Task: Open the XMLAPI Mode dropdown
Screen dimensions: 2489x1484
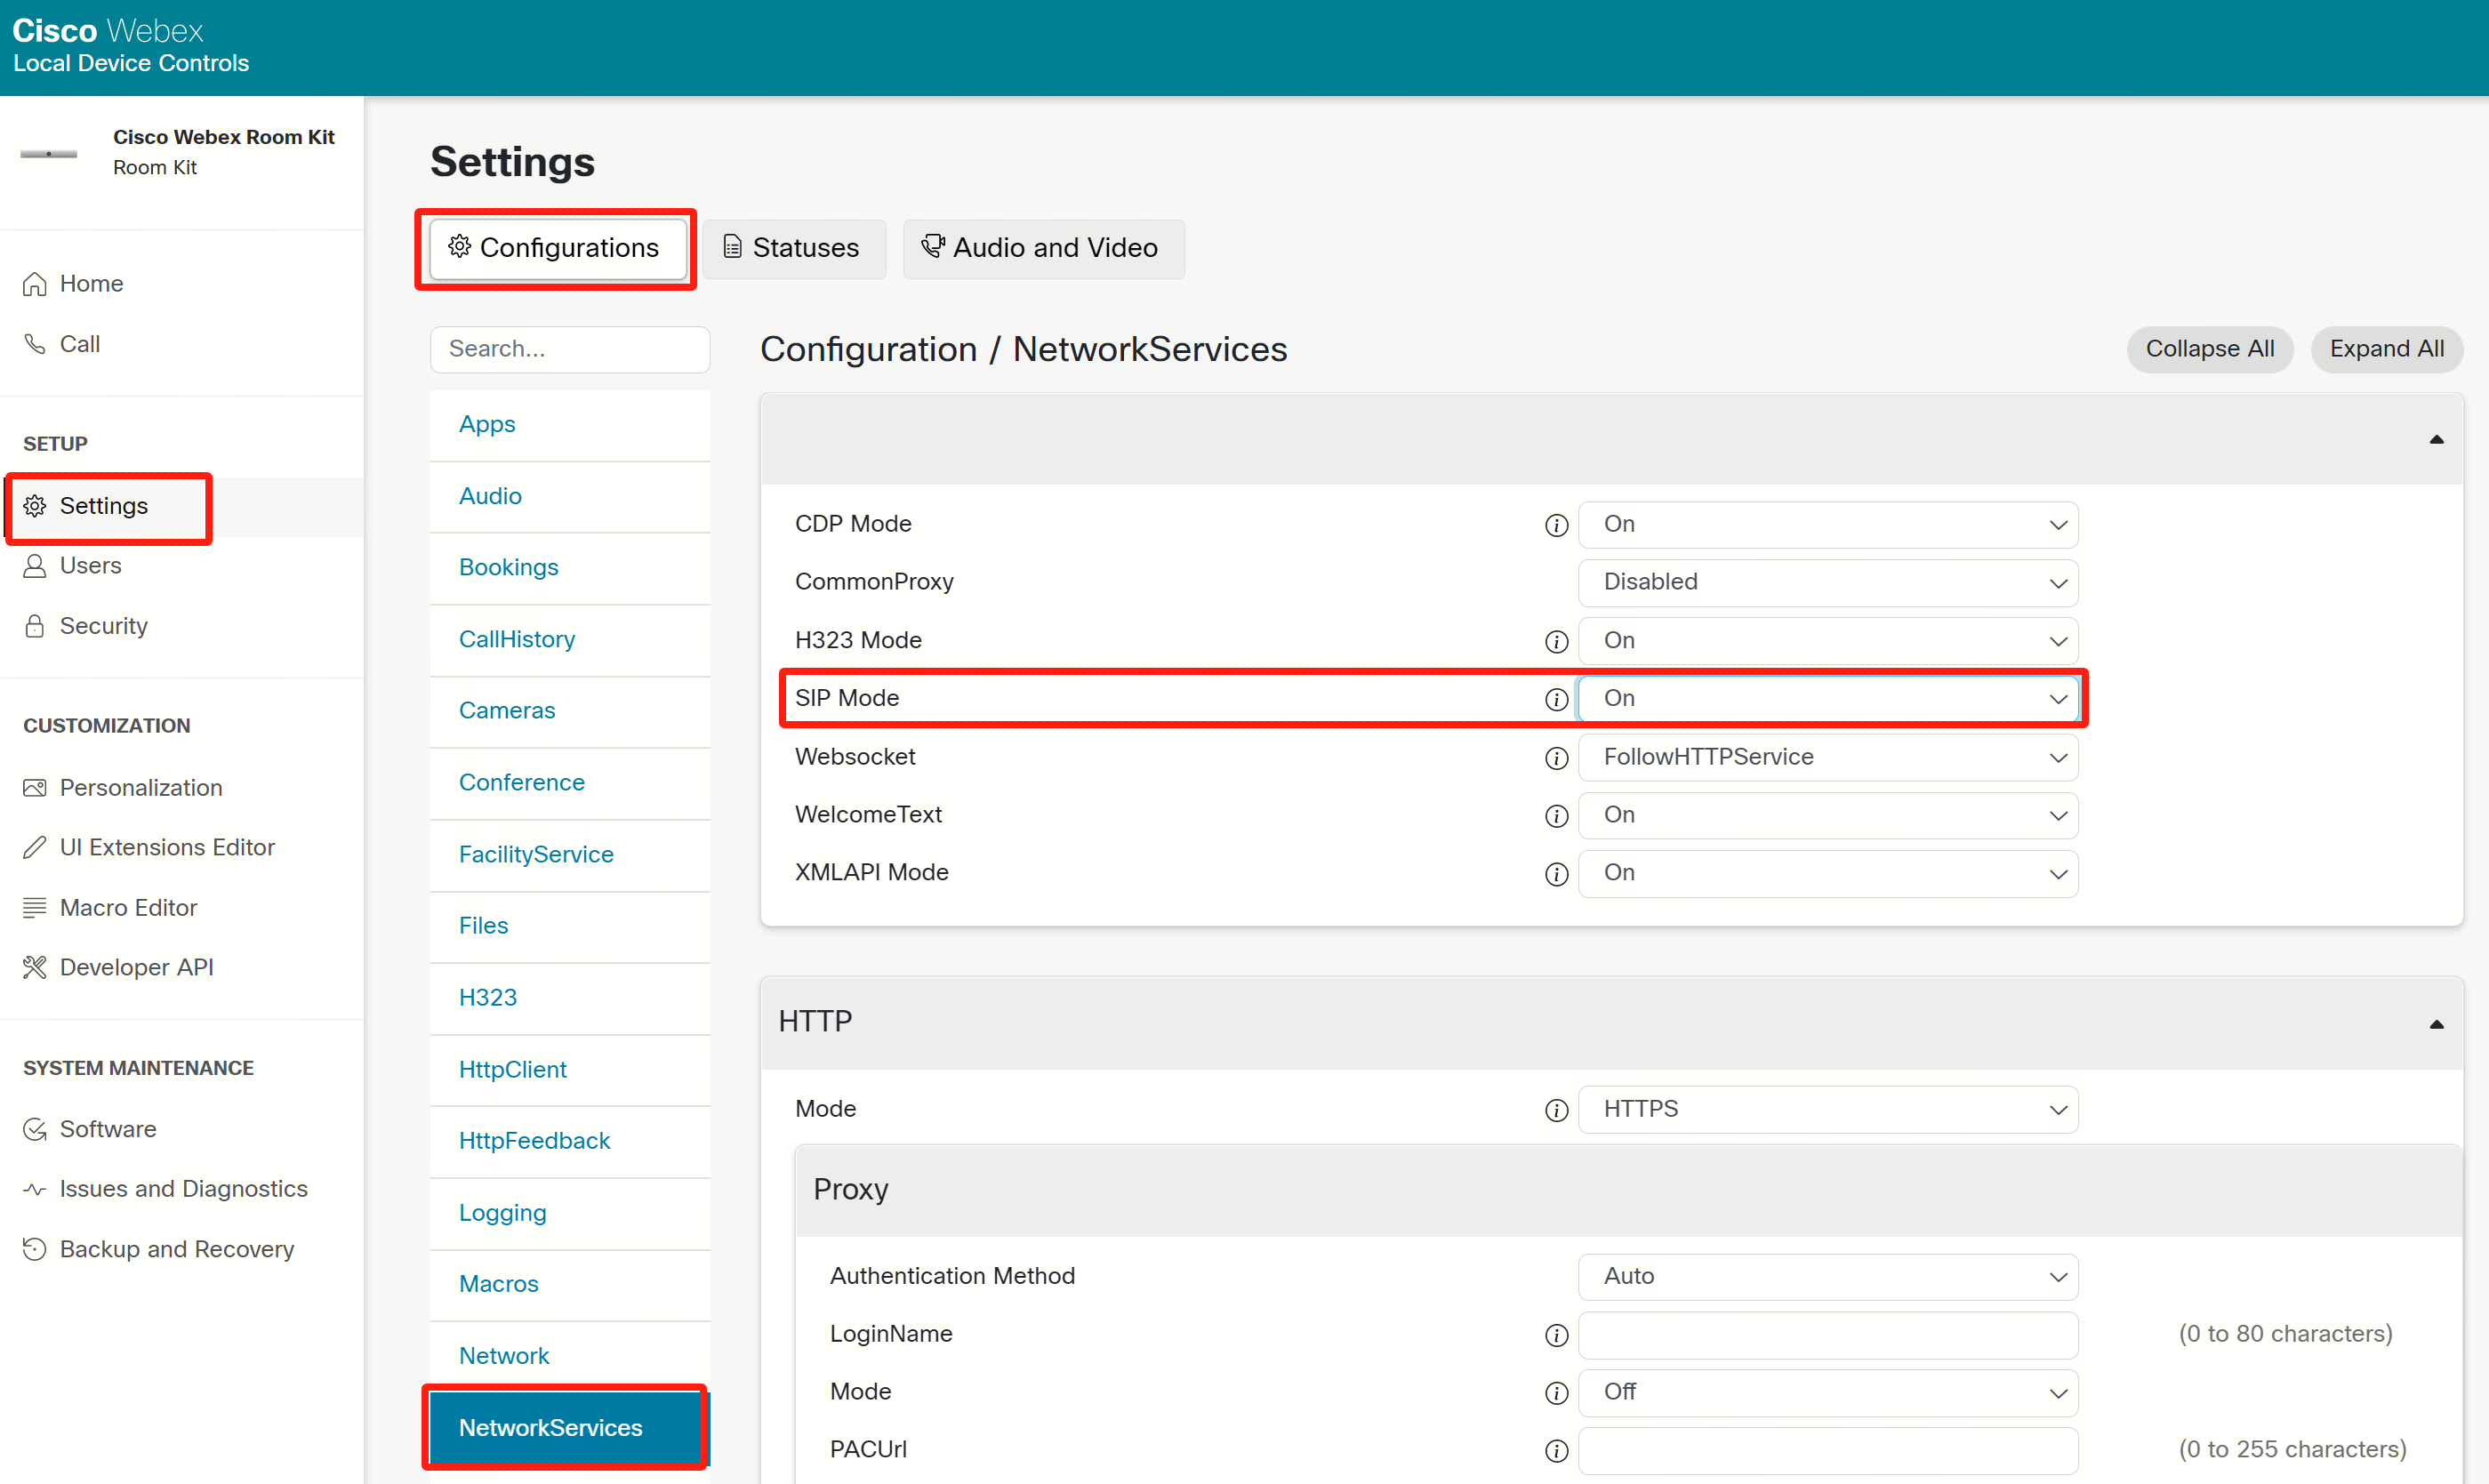Action: point(1828,874)
